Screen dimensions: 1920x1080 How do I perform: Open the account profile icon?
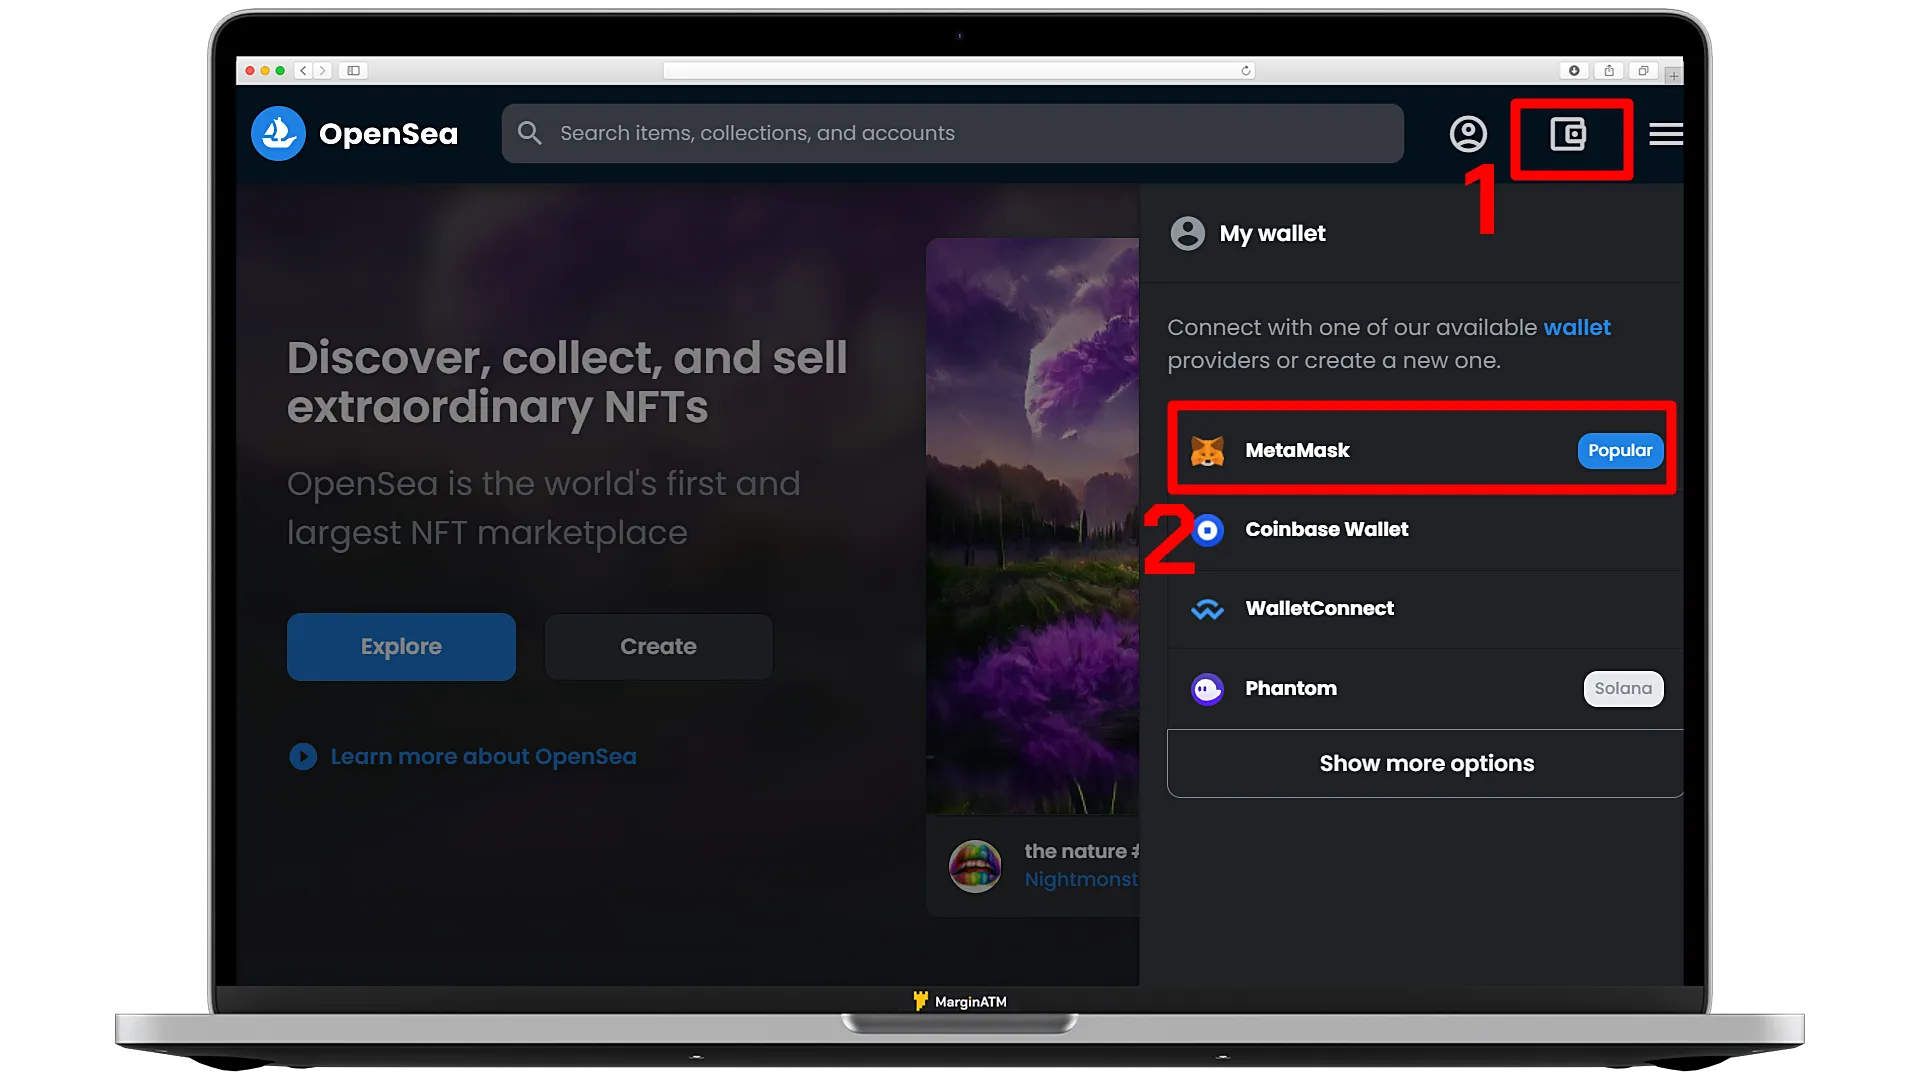1468,134
